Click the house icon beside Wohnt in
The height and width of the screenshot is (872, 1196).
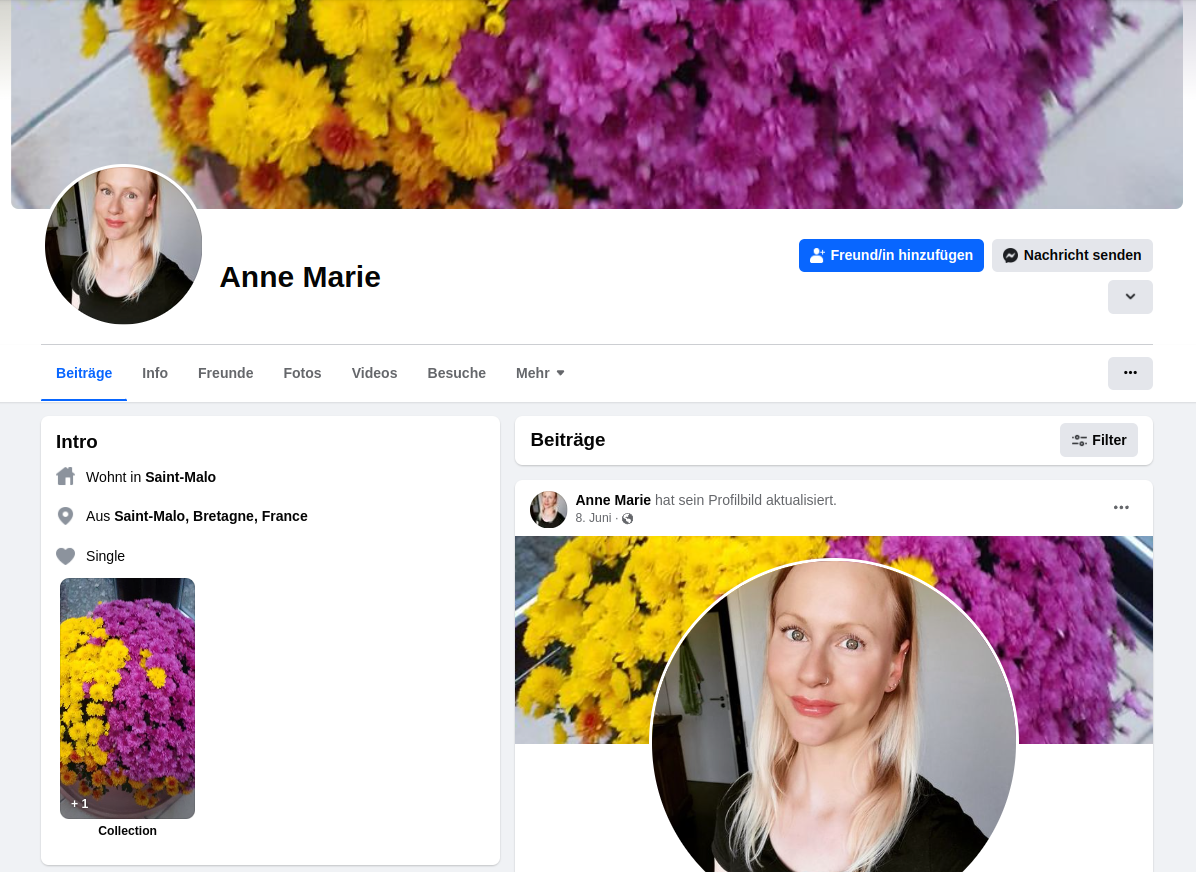coord(66,477)
